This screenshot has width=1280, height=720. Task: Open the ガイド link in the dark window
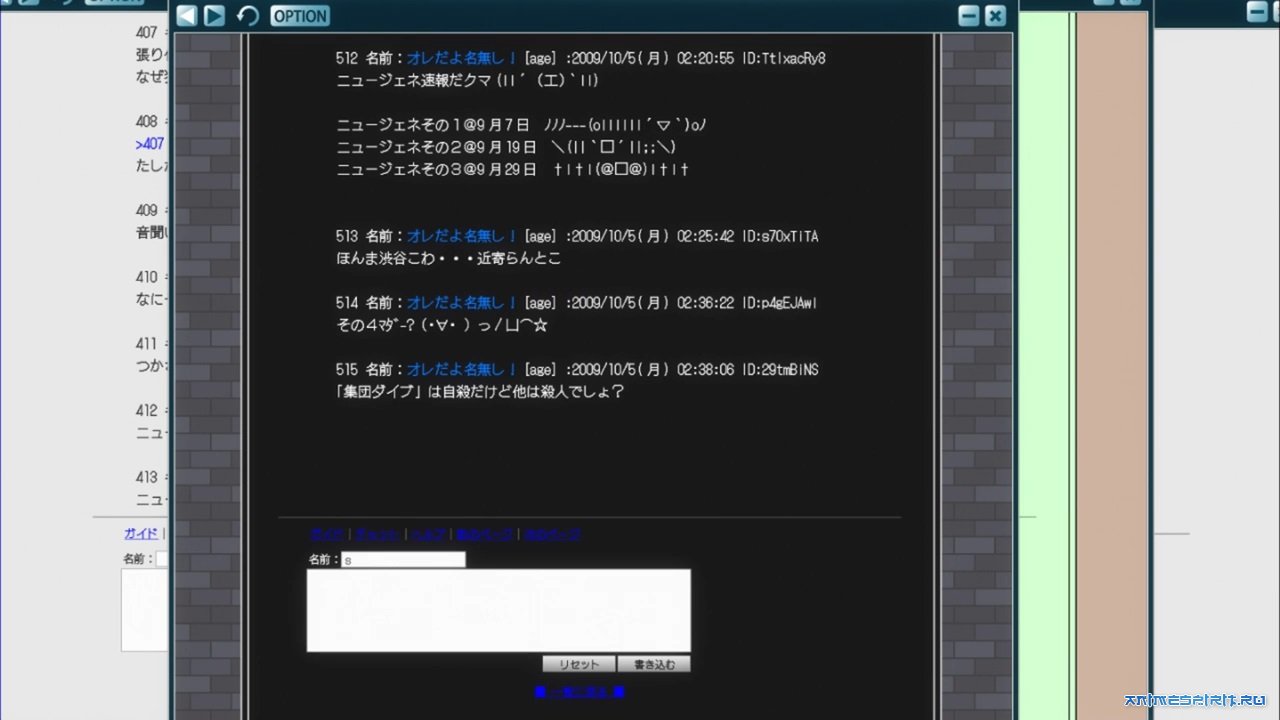(326, 535)
